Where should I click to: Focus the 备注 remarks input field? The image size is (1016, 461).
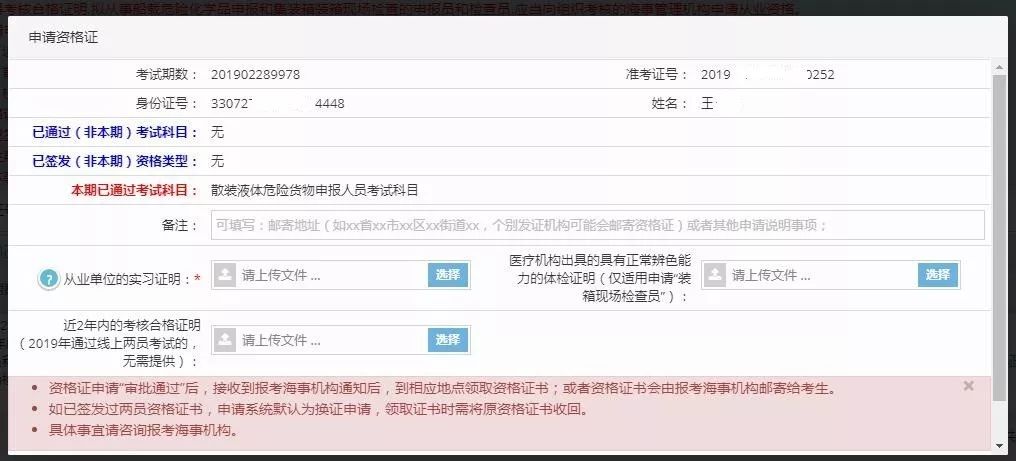597,225
